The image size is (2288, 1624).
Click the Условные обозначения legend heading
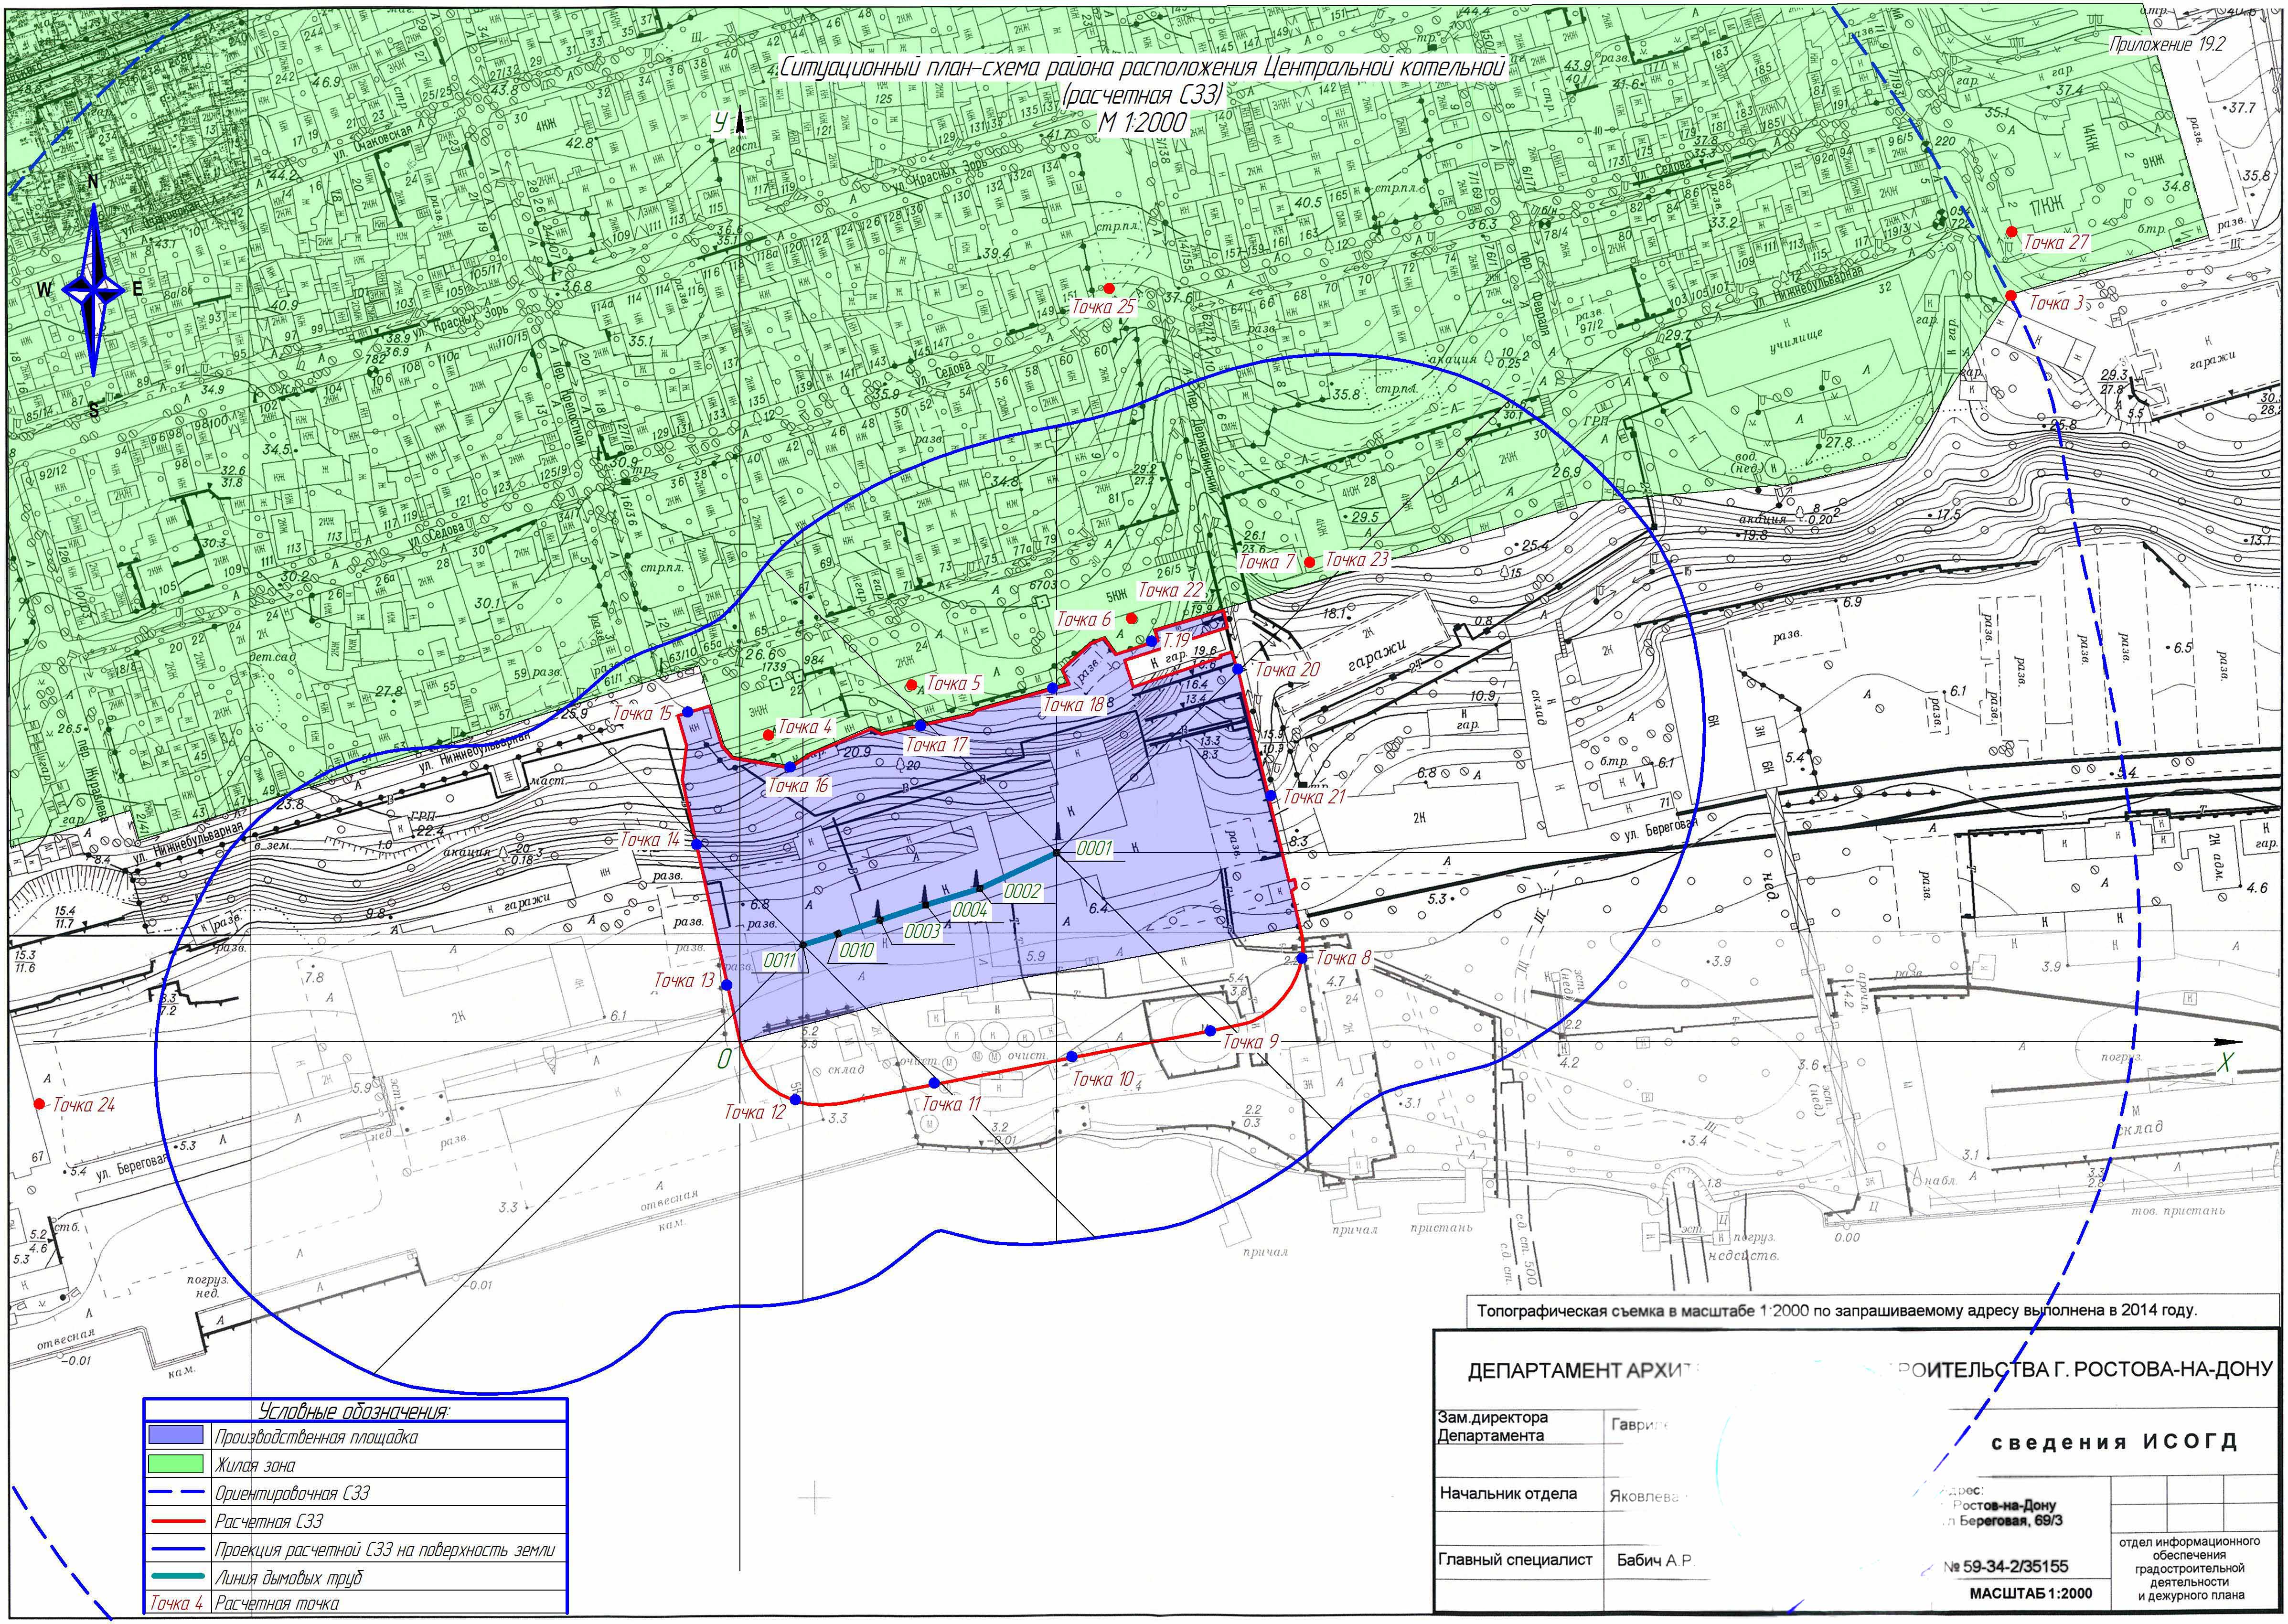pyautogui.click(x=354, y=1411)
